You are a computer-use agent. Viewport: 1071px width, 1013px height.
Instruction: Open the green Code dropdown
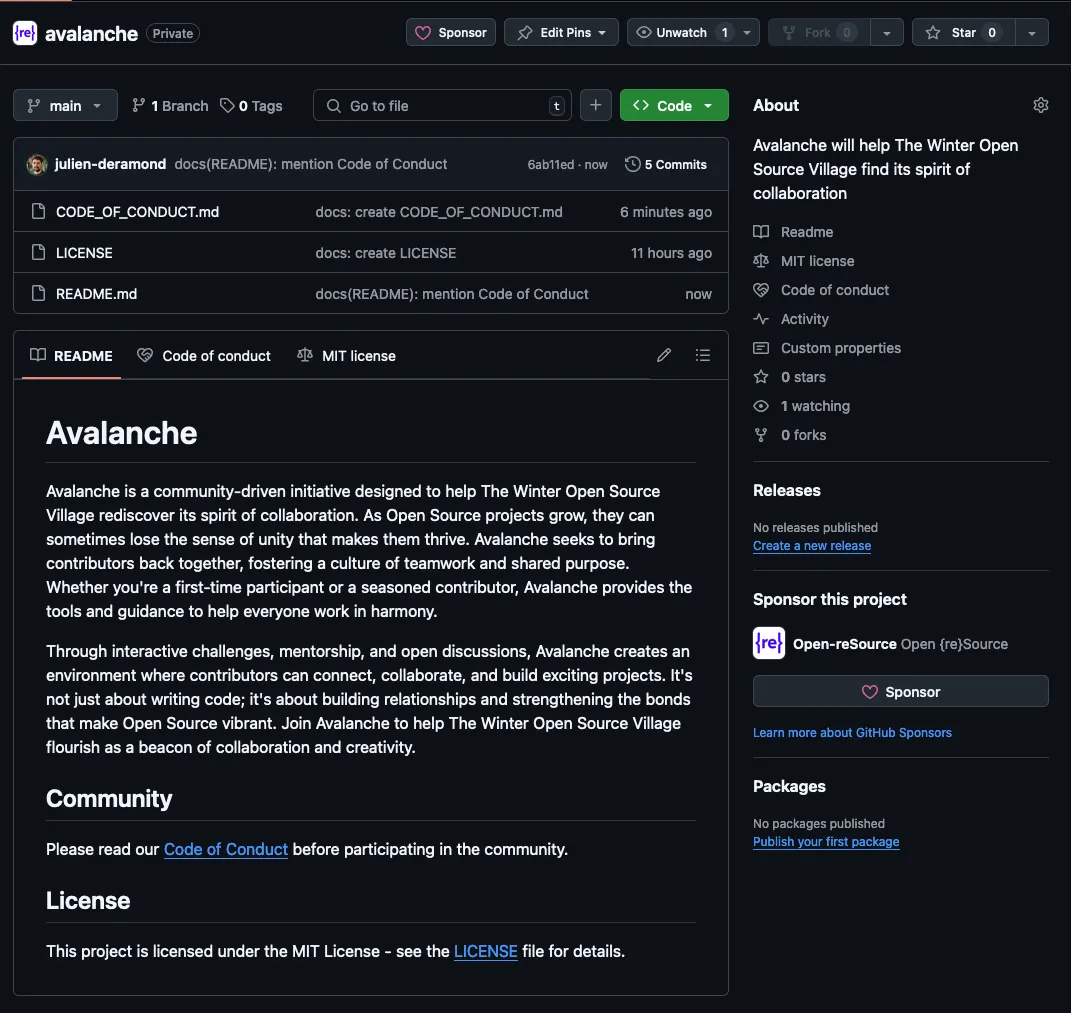(x=674, y=105)
